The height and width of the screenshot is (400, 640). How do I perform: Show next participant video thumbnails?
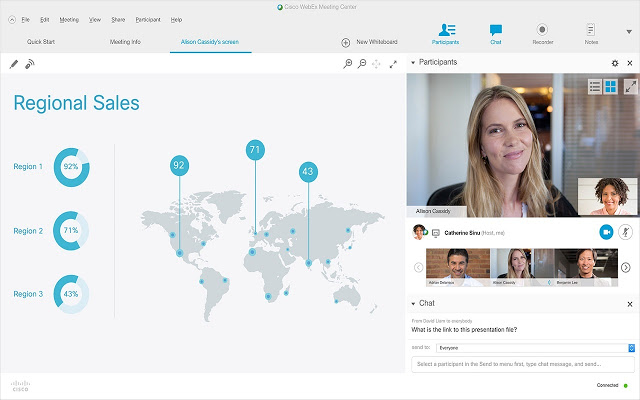(625, 267)
